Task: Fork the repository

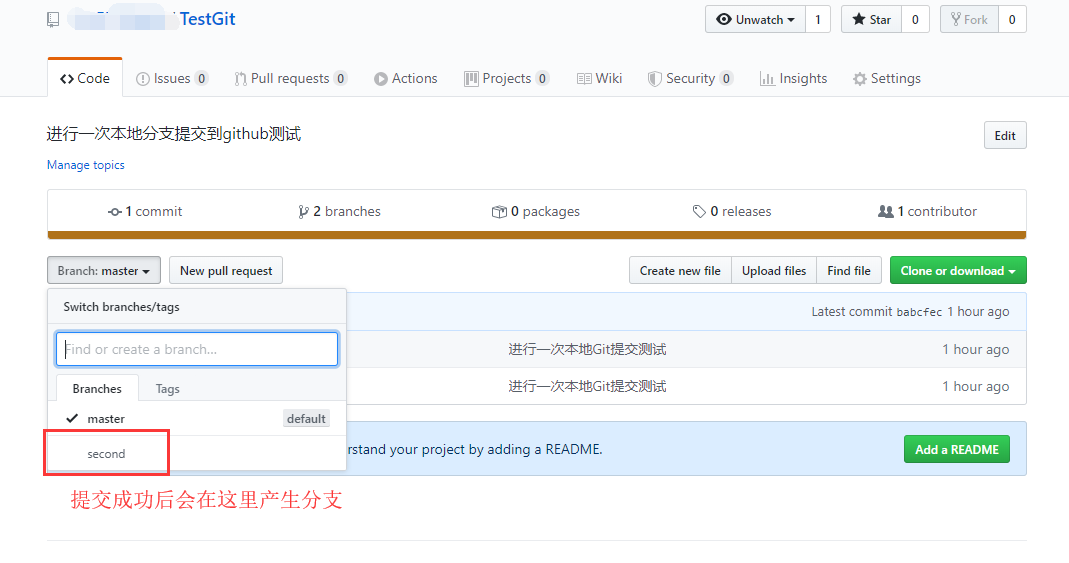Action: [x=969, y=20]
